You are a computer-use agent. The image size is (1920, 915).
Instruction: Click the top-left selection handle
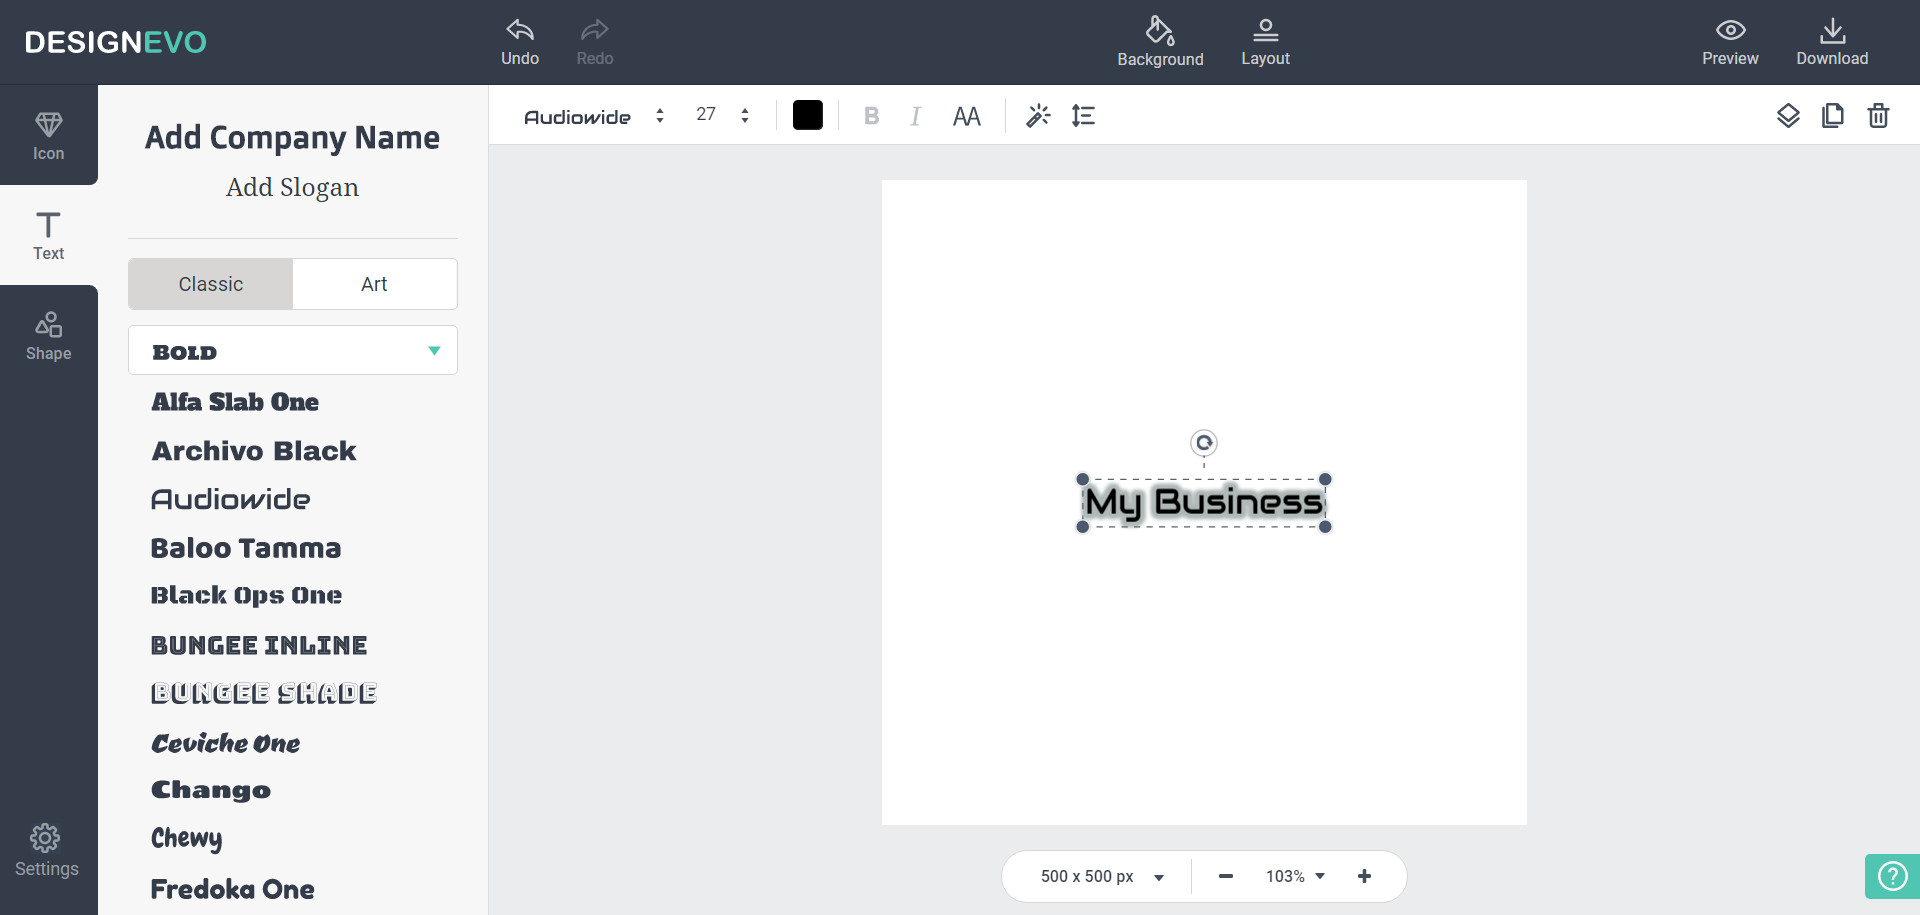tap(1082, 479)
